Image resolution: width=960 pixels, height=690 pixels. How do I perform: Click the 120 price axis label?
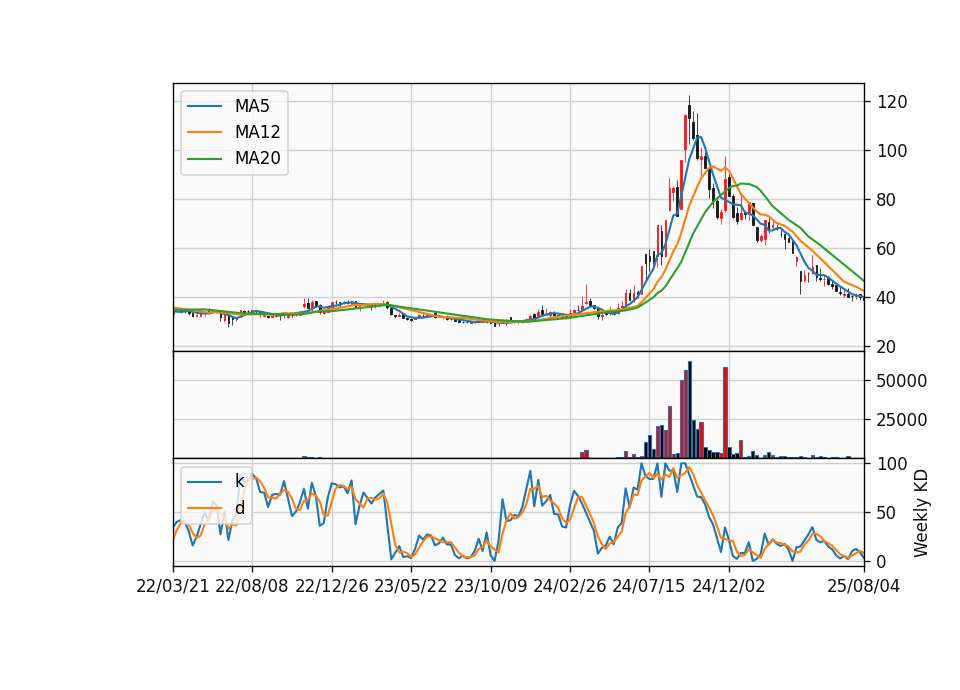click(x=892, y=102)
